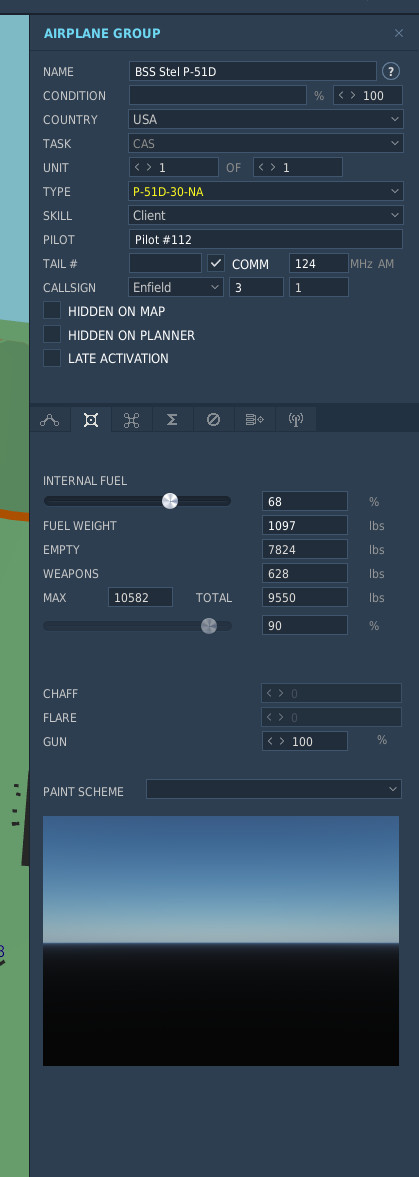Viewport: 419px width, 1177px height.
Task: Open the Type dropdown P-51D-30-NA
Action: [x=266, y=191]
